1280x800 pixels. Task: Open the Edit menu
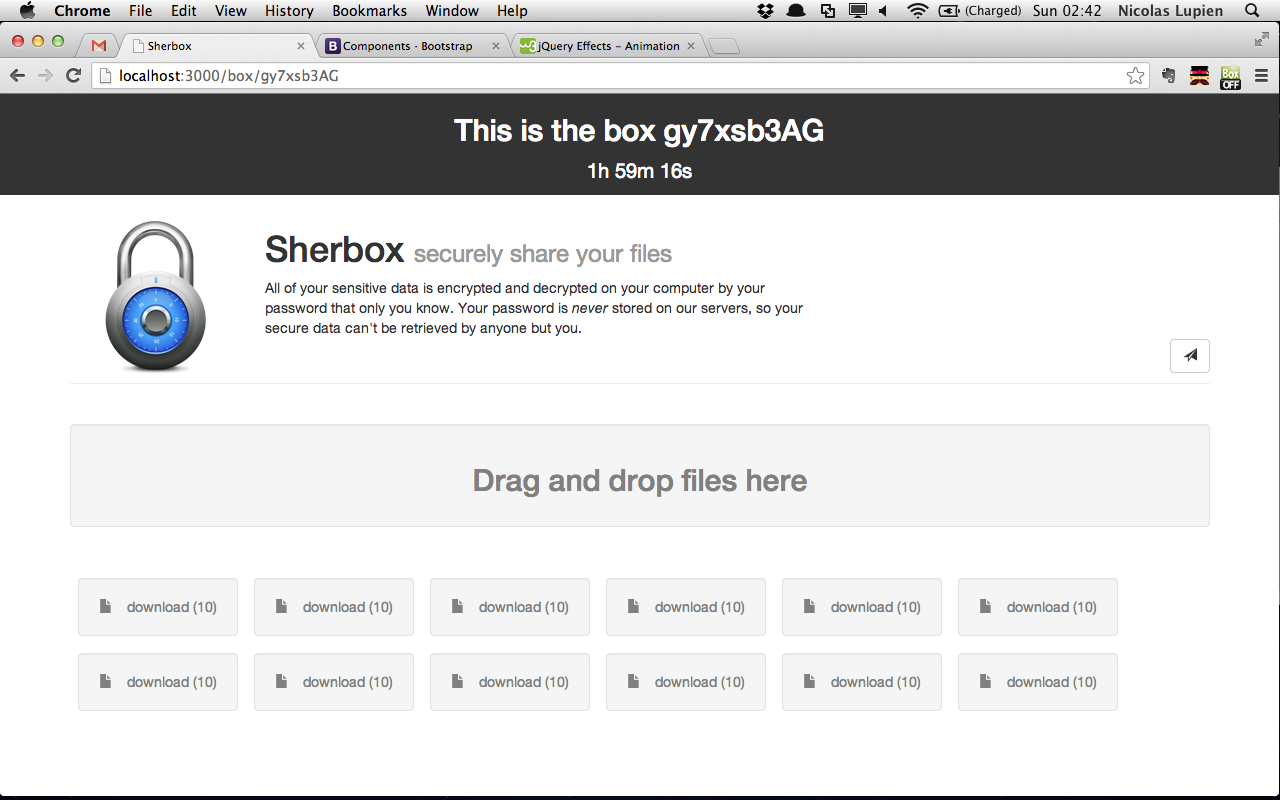(x=183, y=11)
